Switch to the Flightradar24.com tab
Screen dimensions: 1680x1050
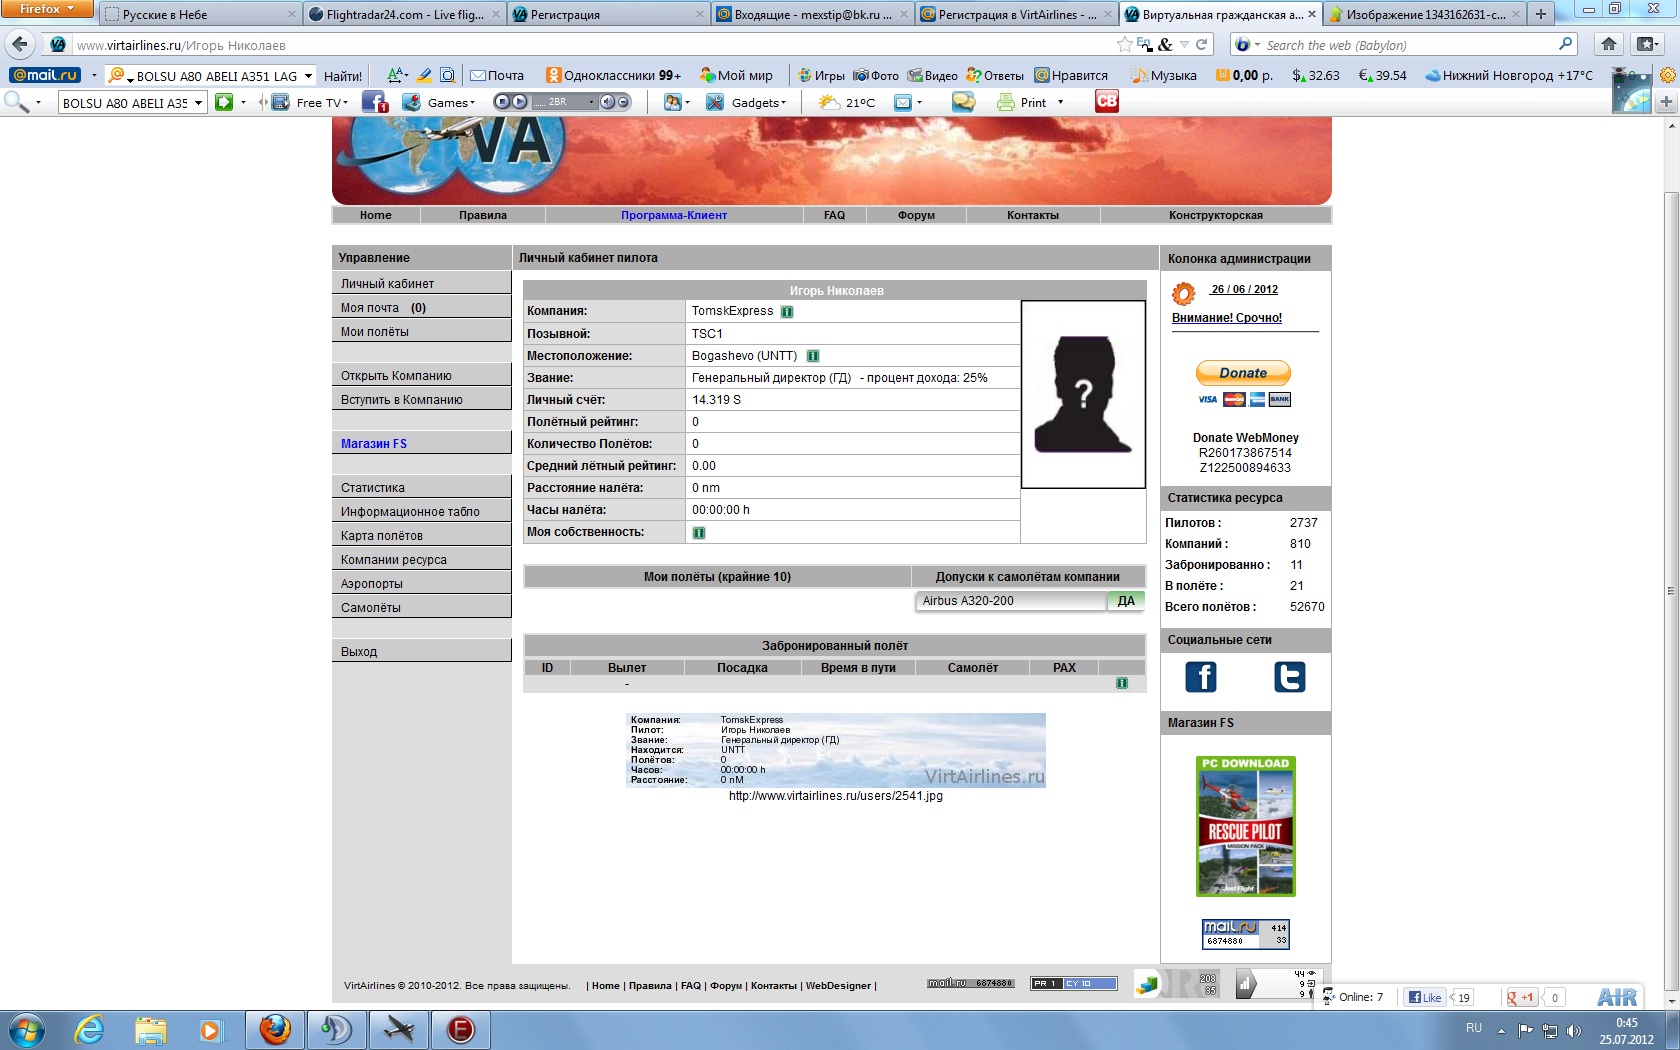click(405, 14)
